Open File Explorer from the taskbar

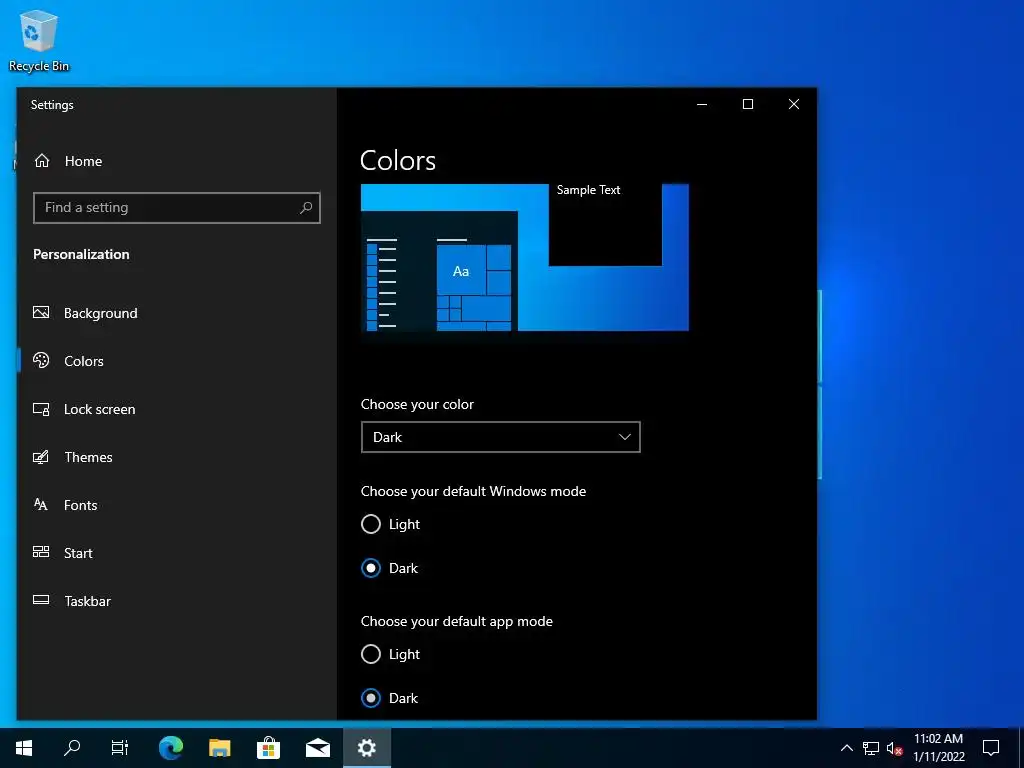[220, 748]
